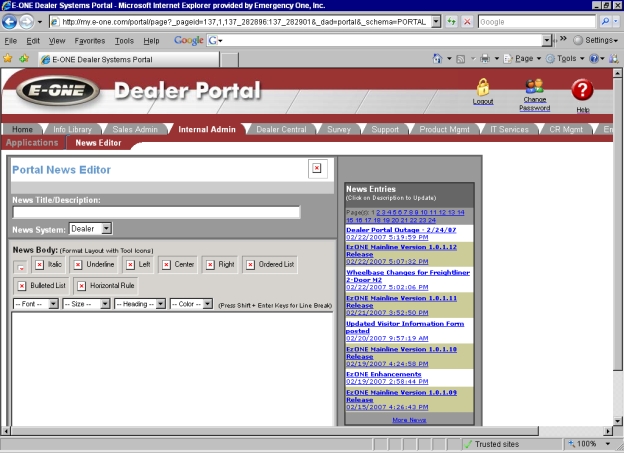Open Wheelbase Changes for Freightliner news entry
The image size is (624, 453).
408,276
